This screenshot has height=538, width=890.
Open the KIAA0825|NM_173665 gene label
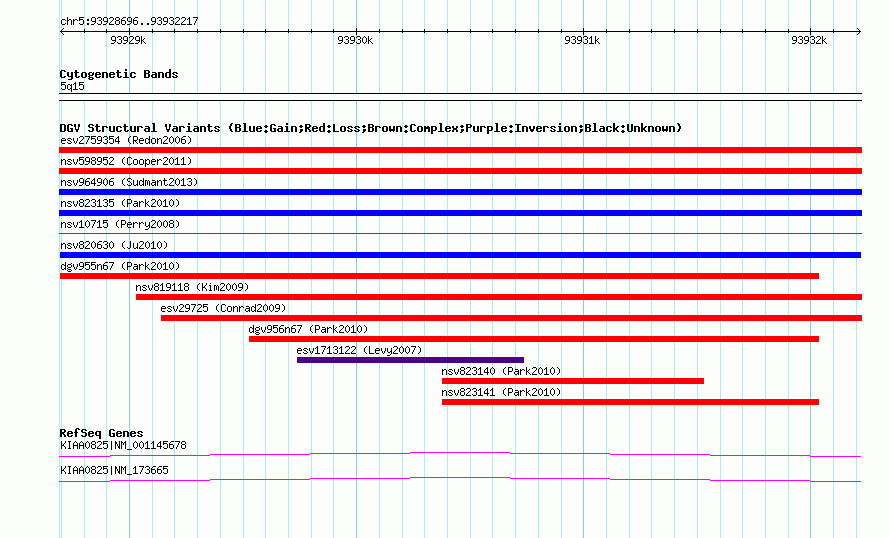click(114, 470)
